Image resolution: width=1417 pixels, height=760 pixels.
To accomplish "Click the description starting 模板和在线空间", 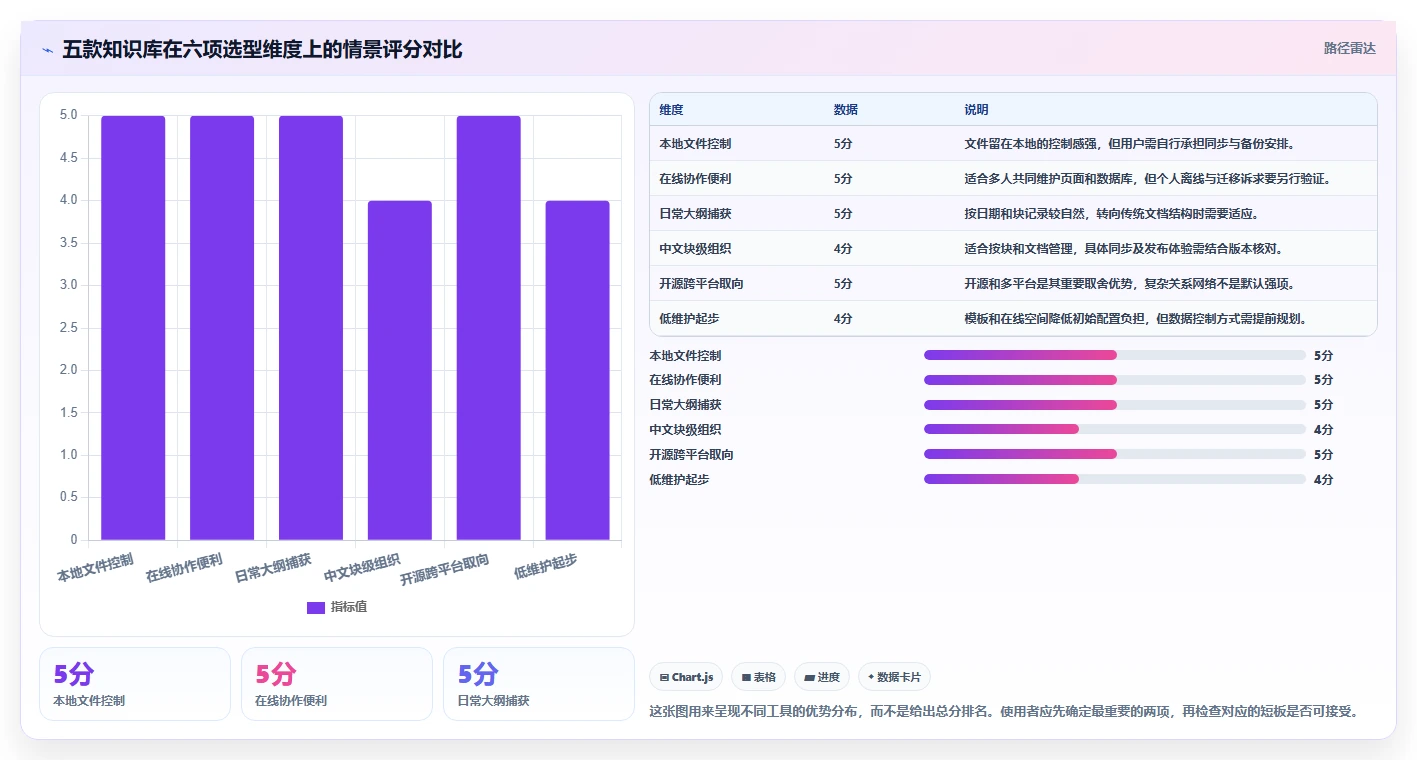I will [x=1135, y=318].
